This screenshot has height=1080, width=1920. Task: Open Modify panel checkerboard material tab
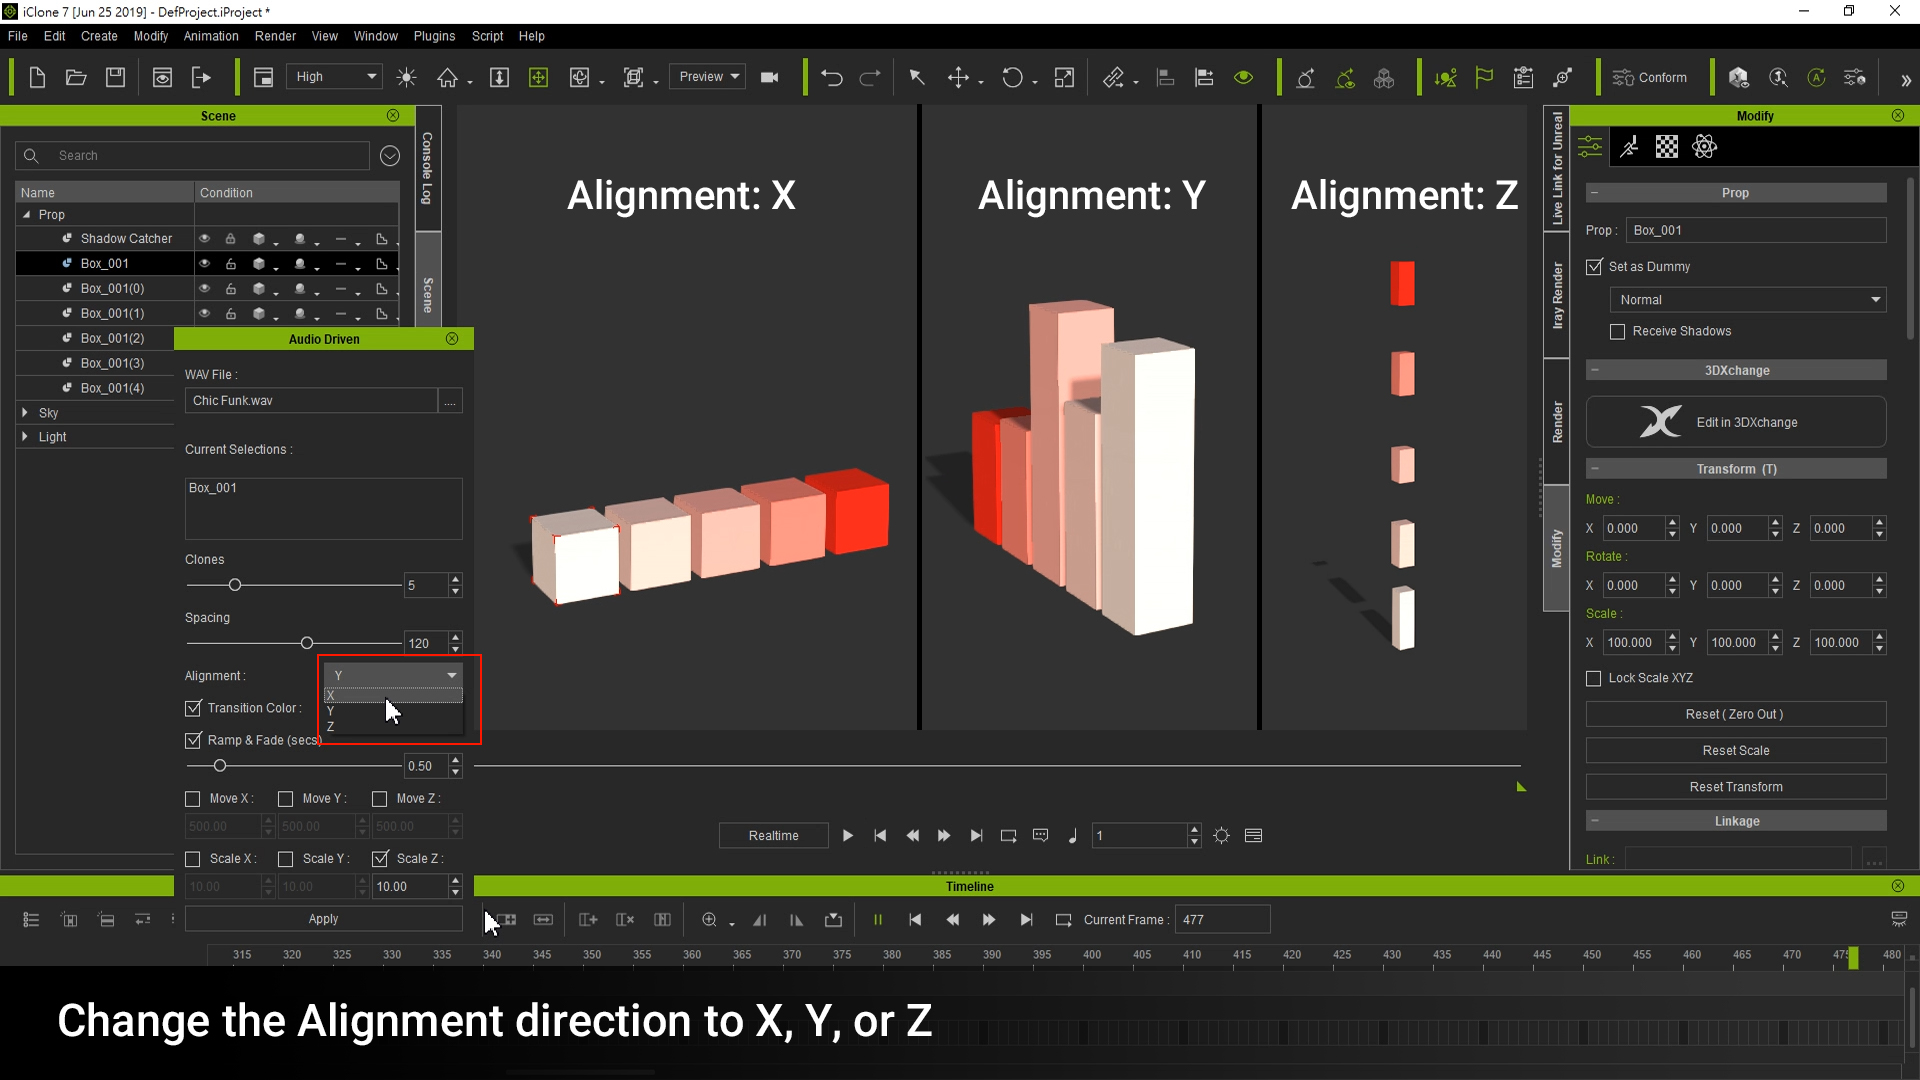pyautogui.click(x=1667, y=147)
